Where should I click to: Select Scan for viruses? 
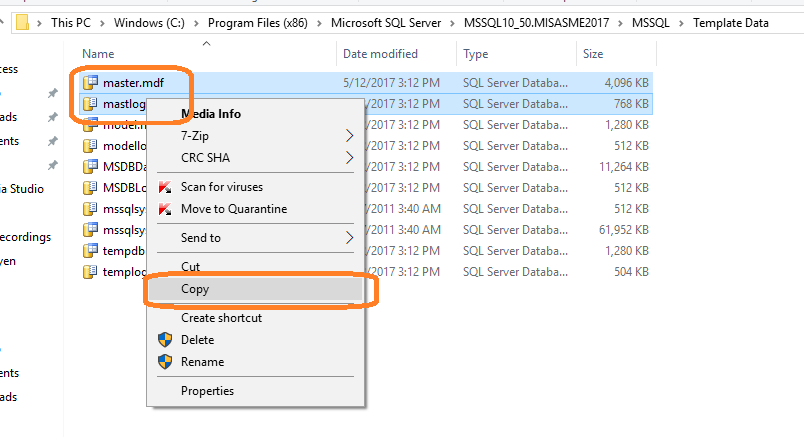(255, 187)
